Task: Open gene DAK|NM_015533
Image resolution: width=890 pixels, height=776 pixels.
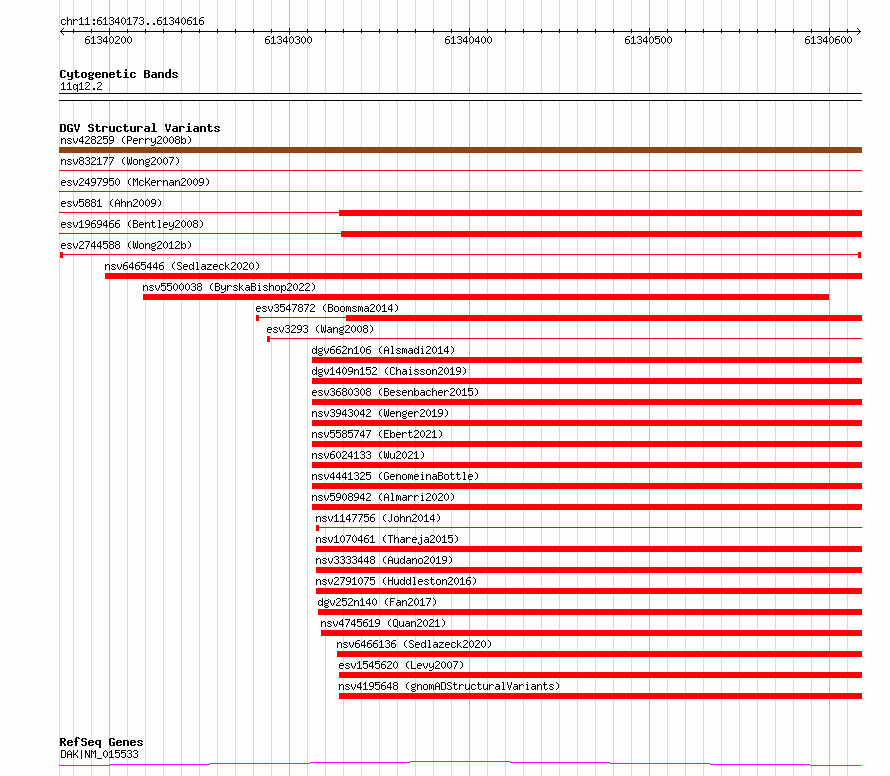Action: point(99,754)
